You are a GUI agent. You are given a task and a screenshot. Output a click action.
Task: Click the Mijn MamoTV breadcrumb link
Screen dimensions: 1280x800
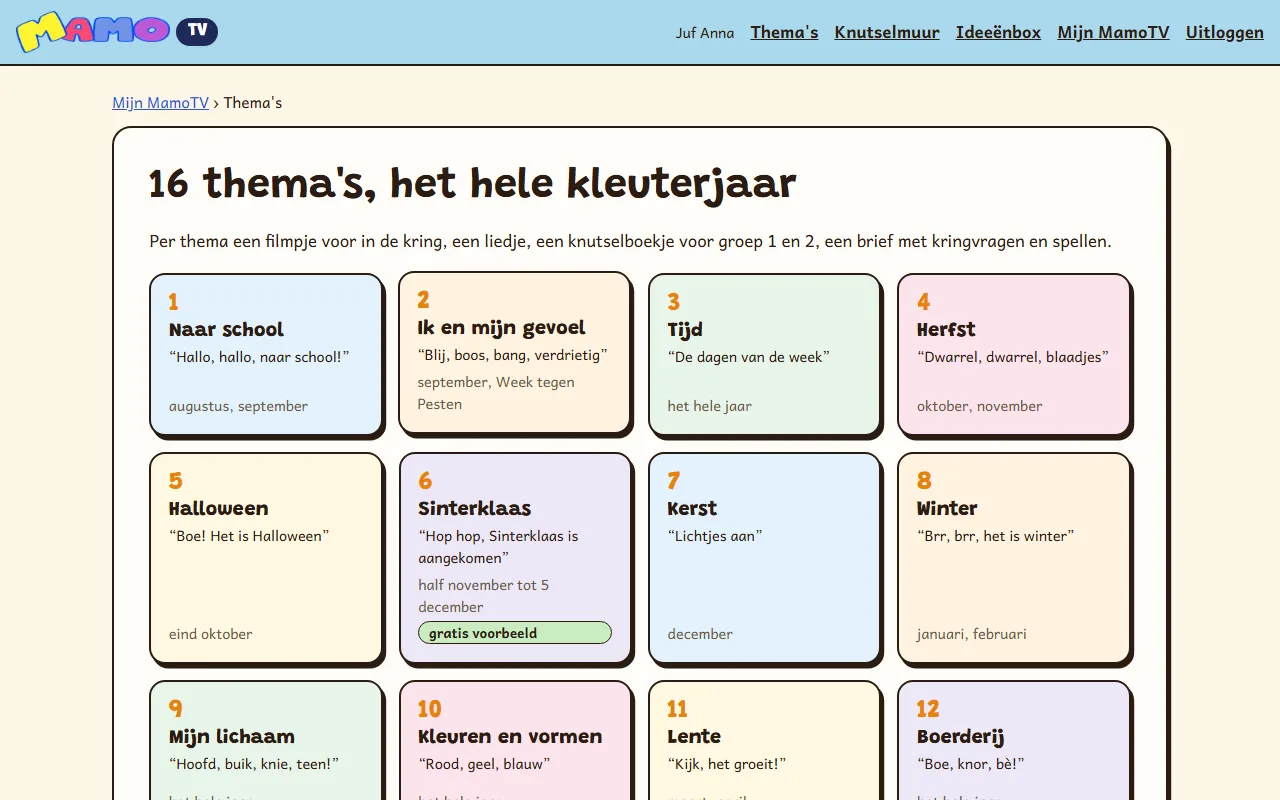161,103
